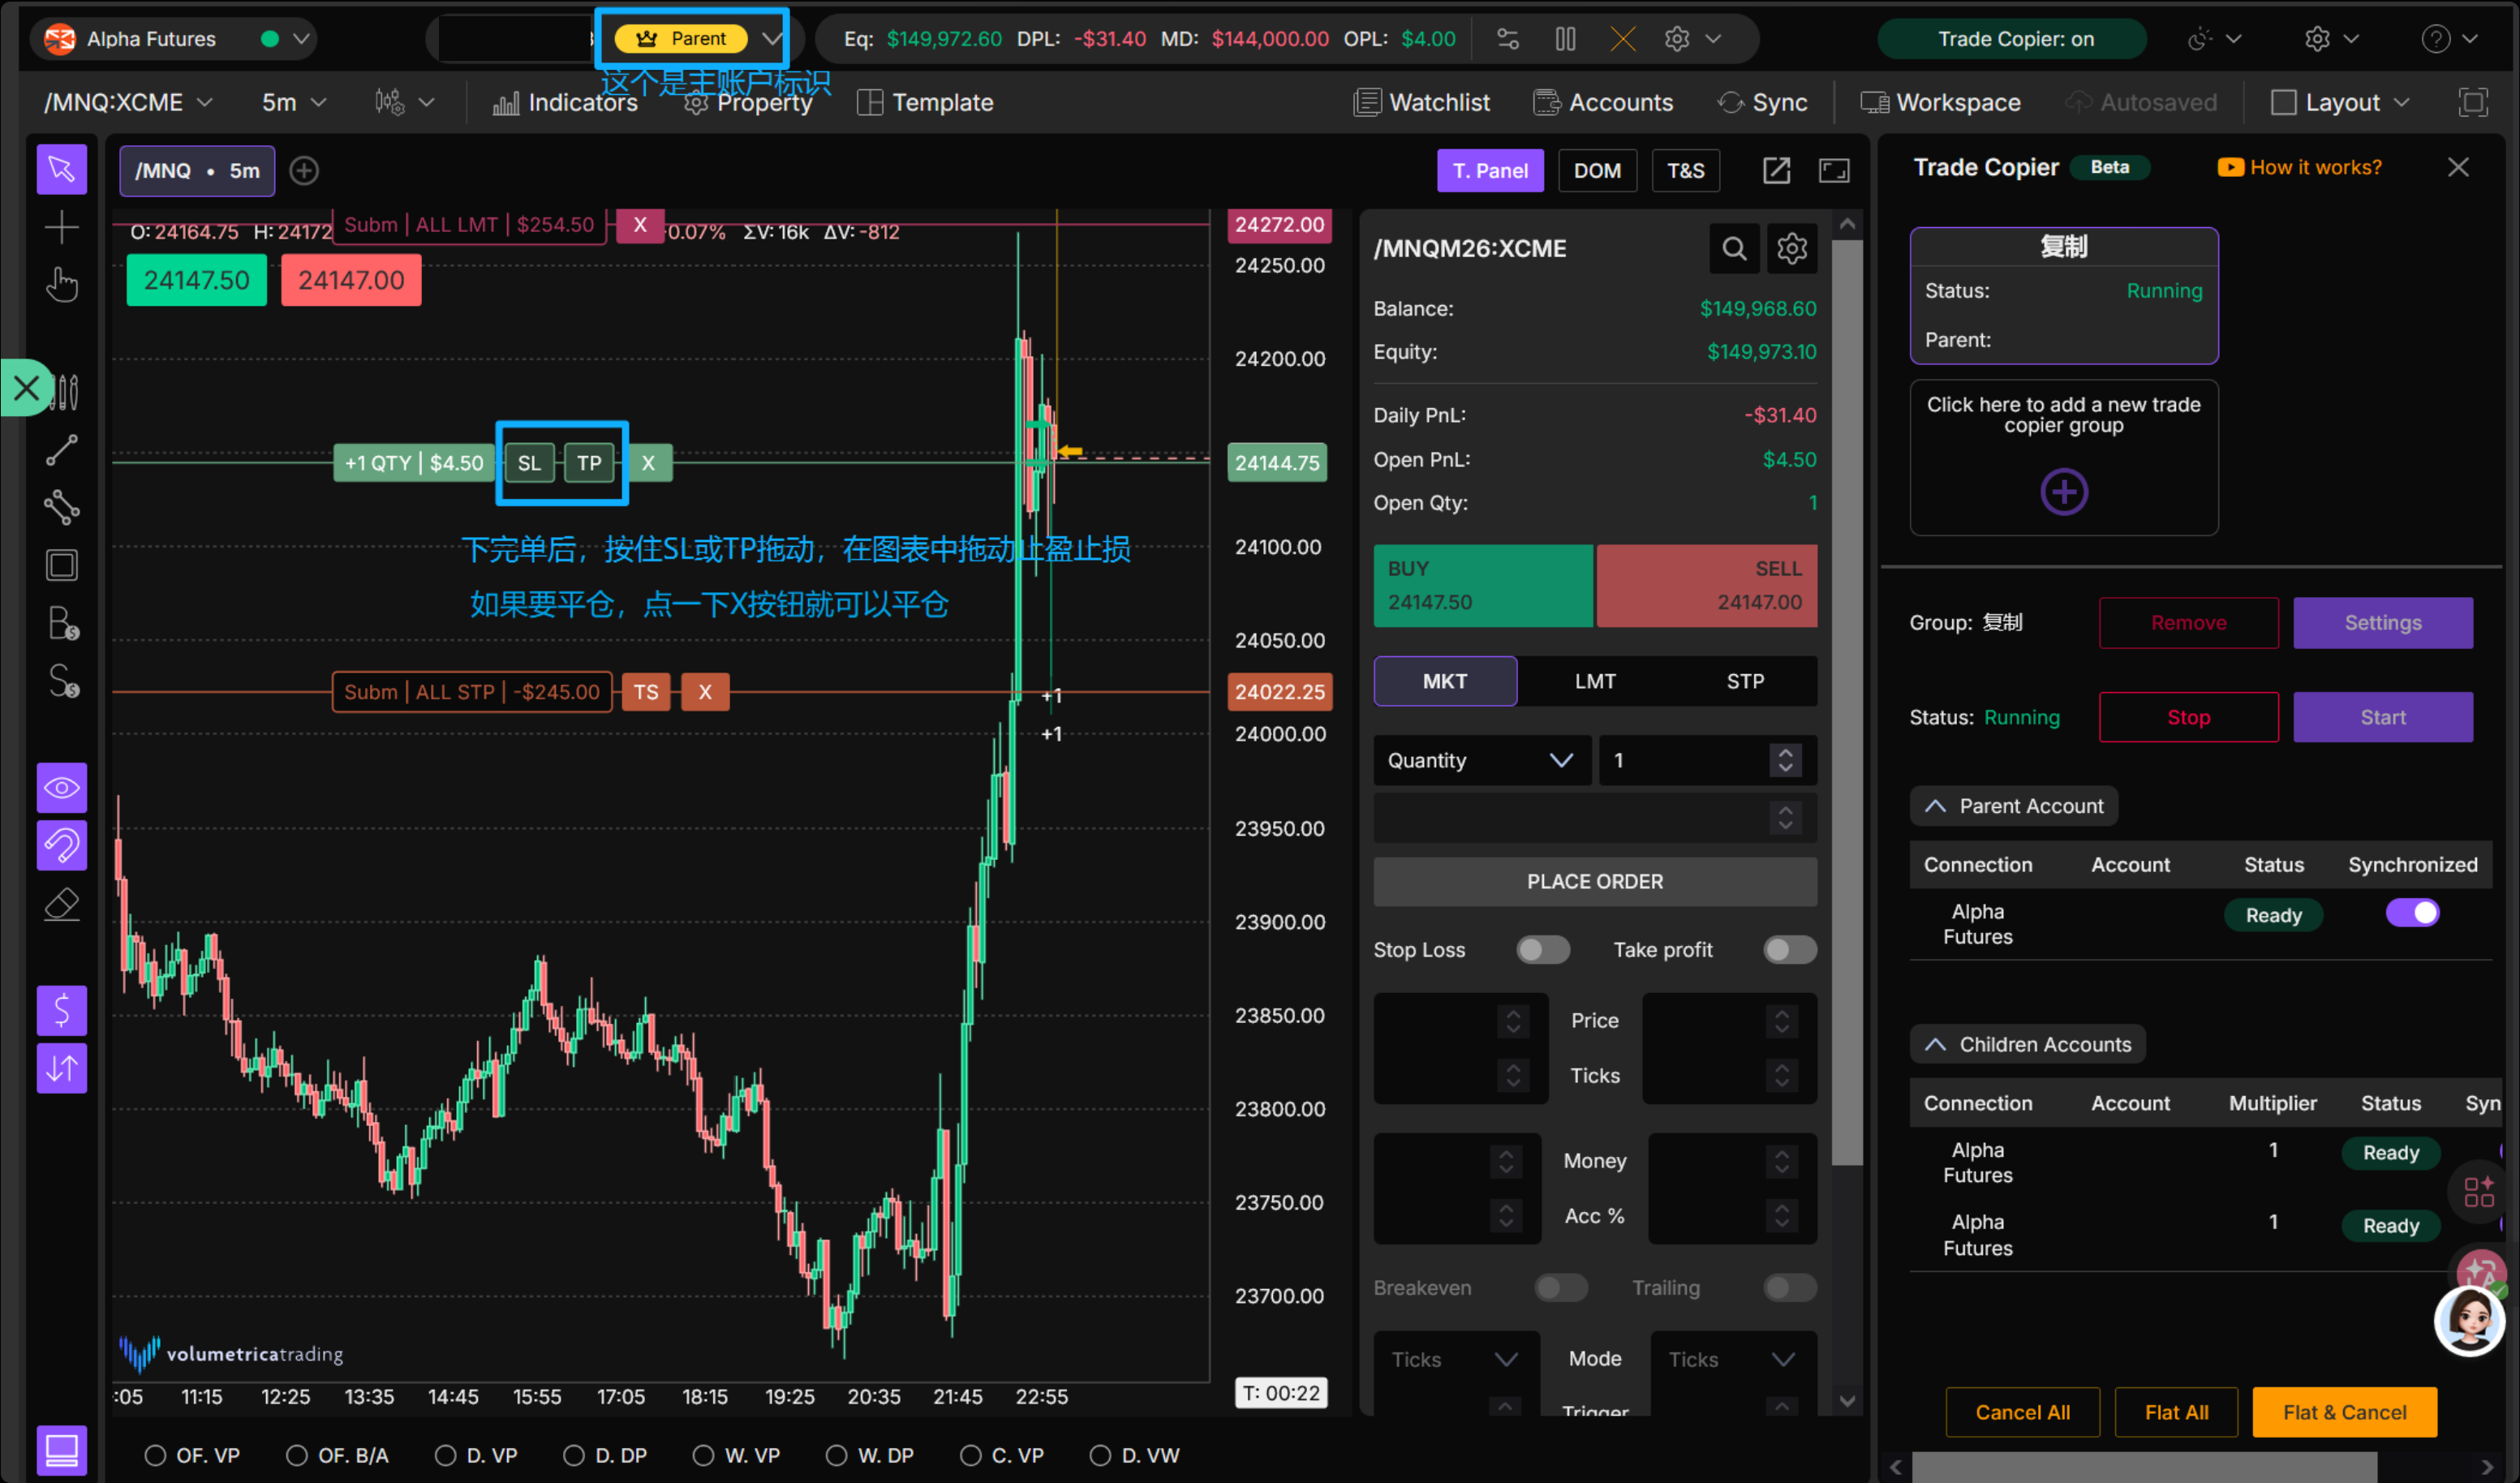Toggle synchronization for Alpha Futures parent account

point(2412,912)
